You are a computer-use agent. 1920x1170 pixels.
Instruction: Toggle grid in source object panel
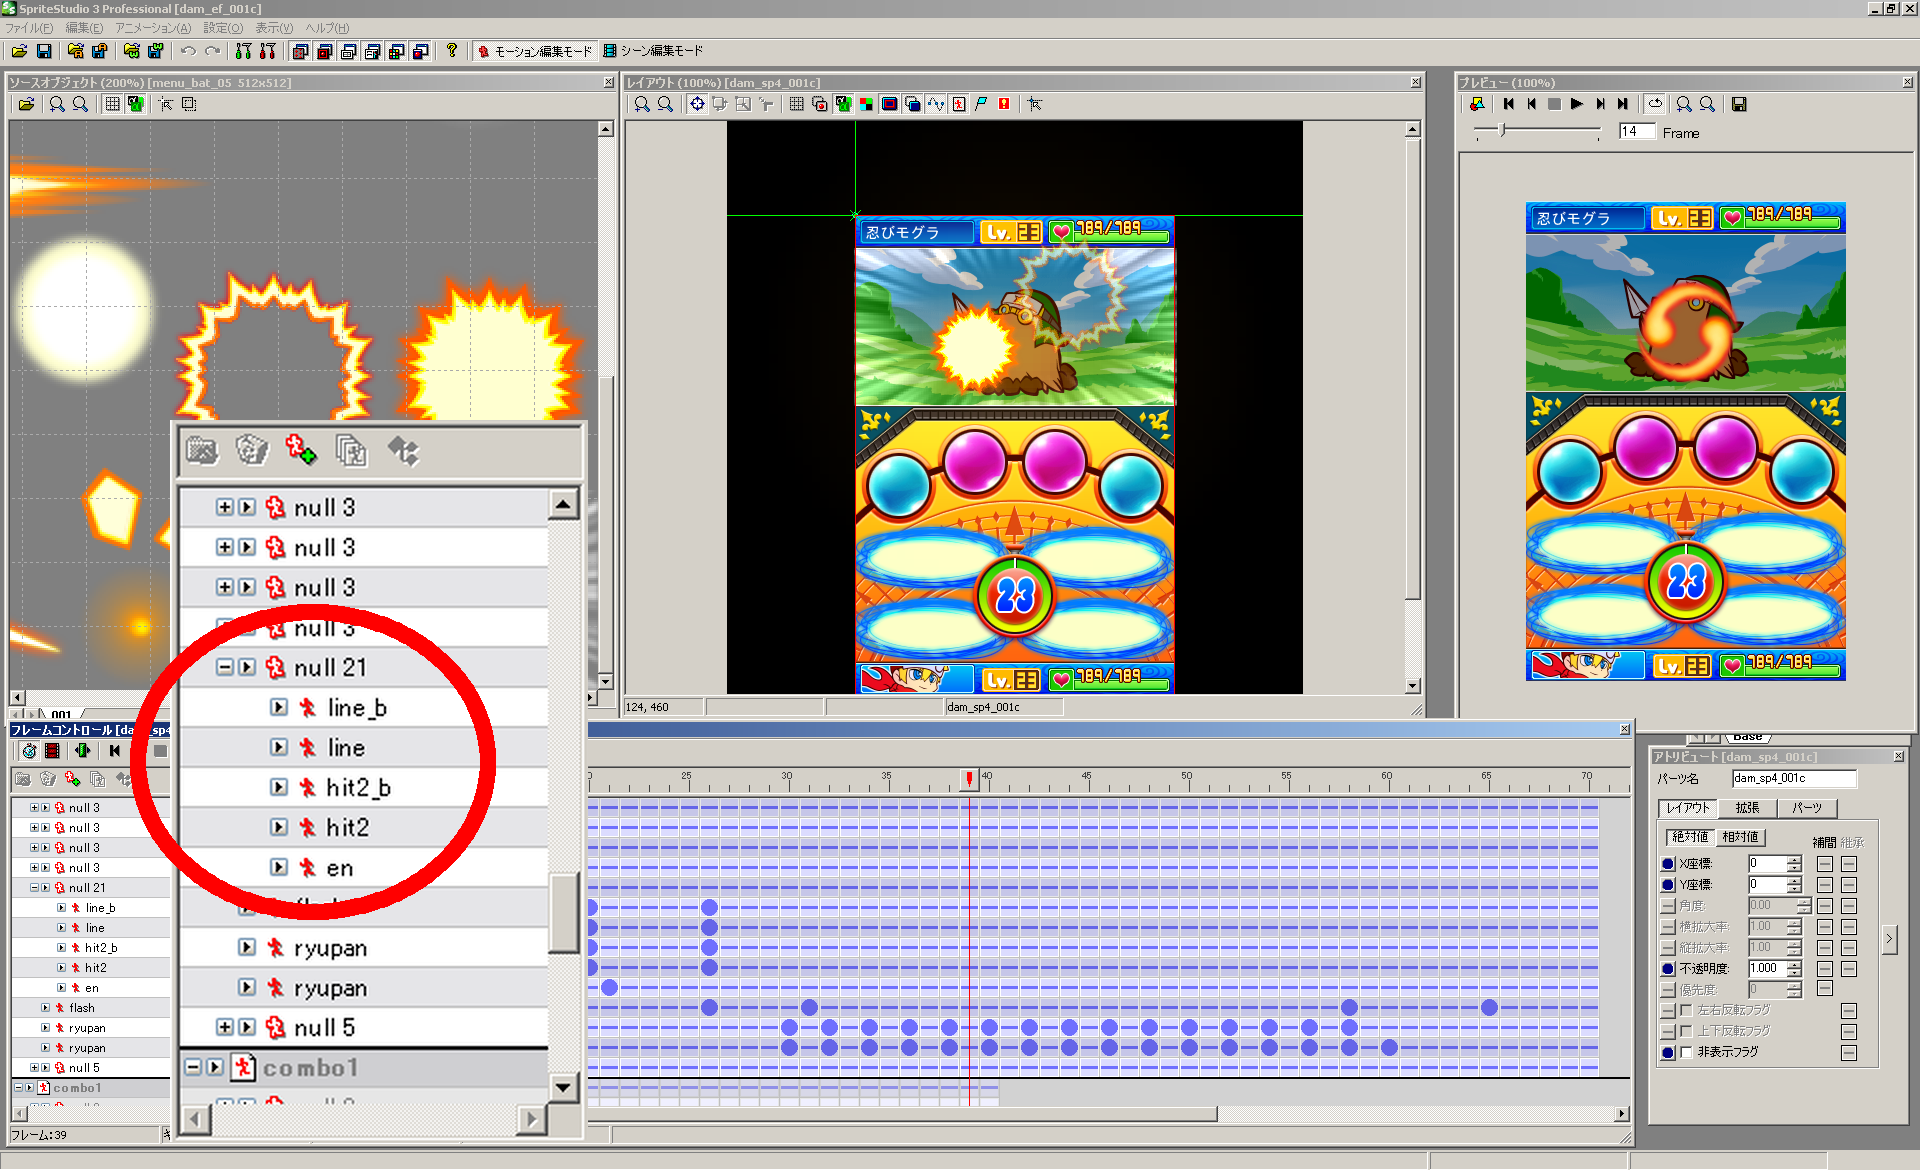coord(112,104)
